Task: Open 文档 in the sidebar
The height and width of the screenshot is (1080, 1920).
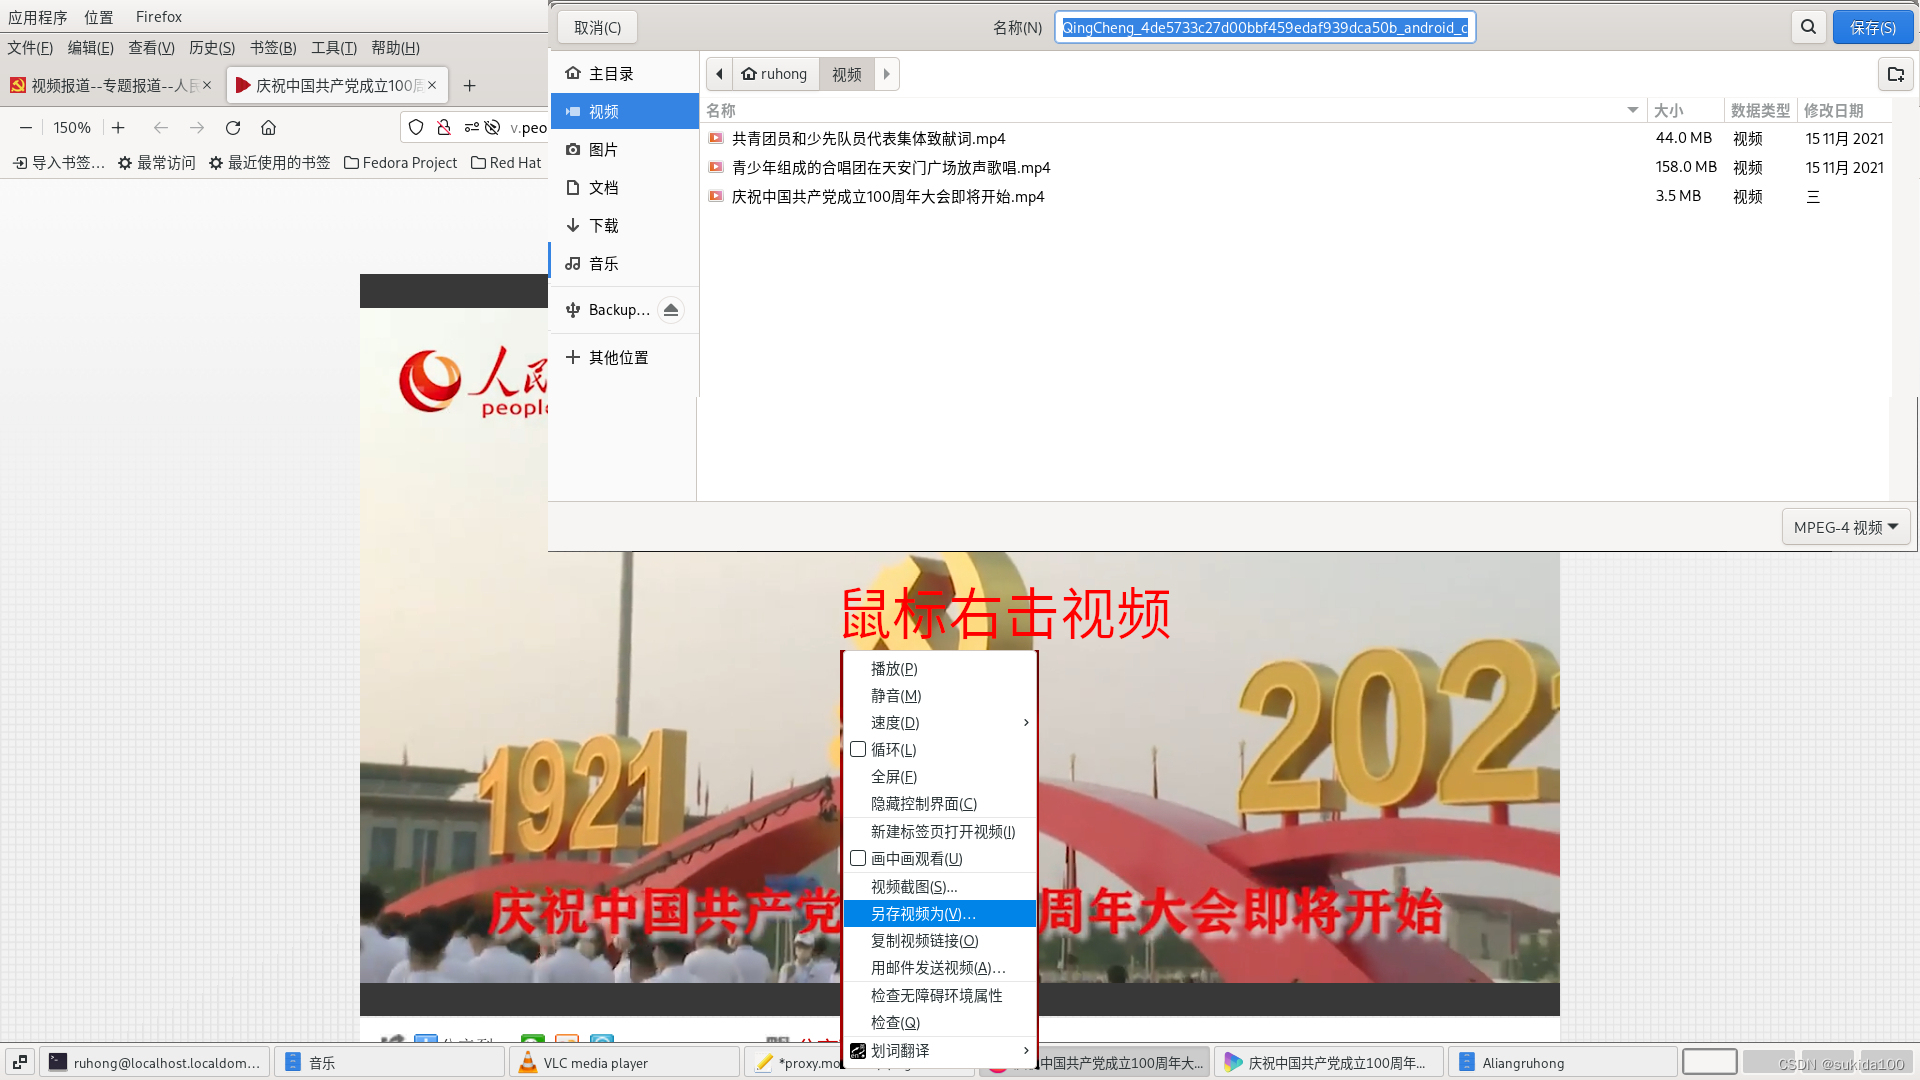Action: [624, 188]
